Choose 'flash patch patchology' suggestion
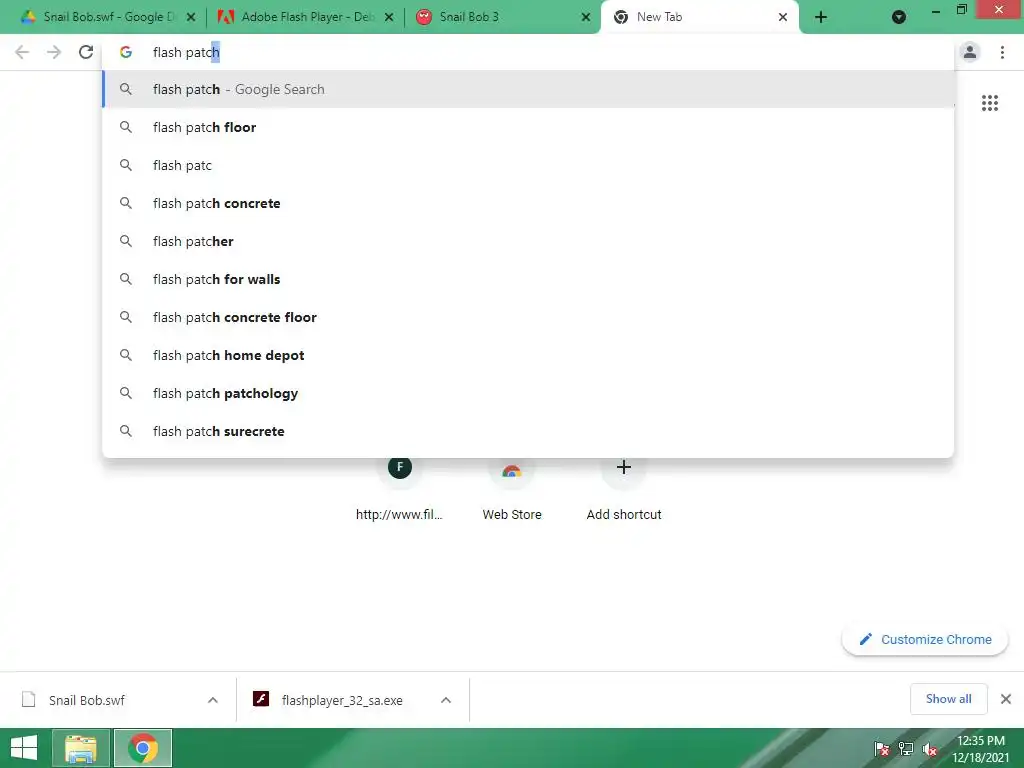This screenshot has width=1024, height=768. click(528, 392)
